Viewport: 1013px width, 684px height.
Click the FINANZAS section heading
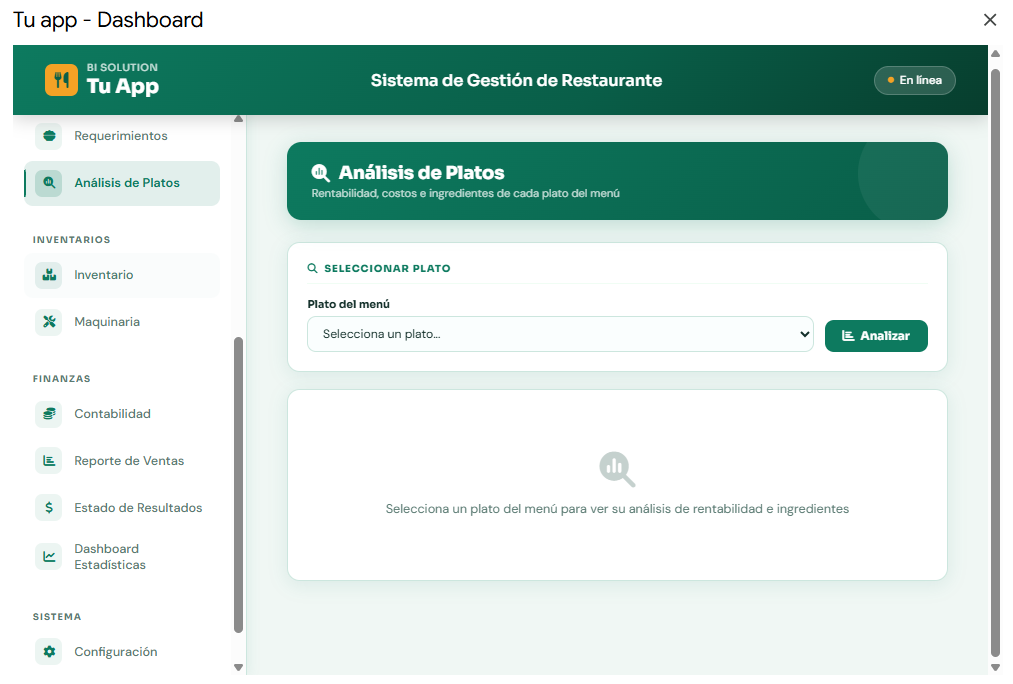(62, 378)
